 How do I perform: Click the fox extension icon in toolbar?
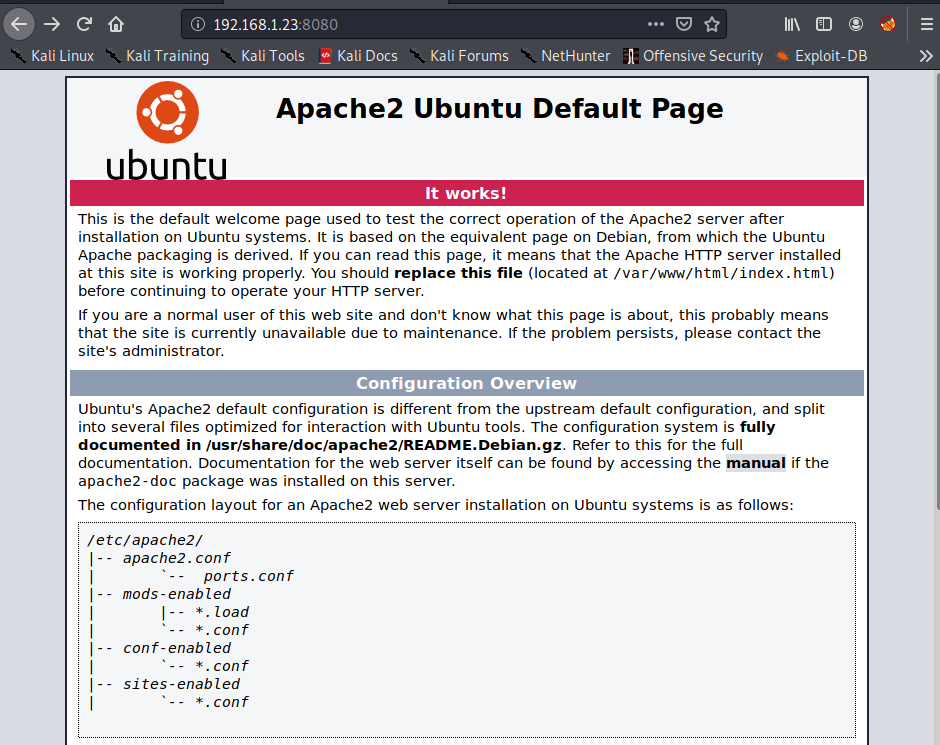(887, 24)
